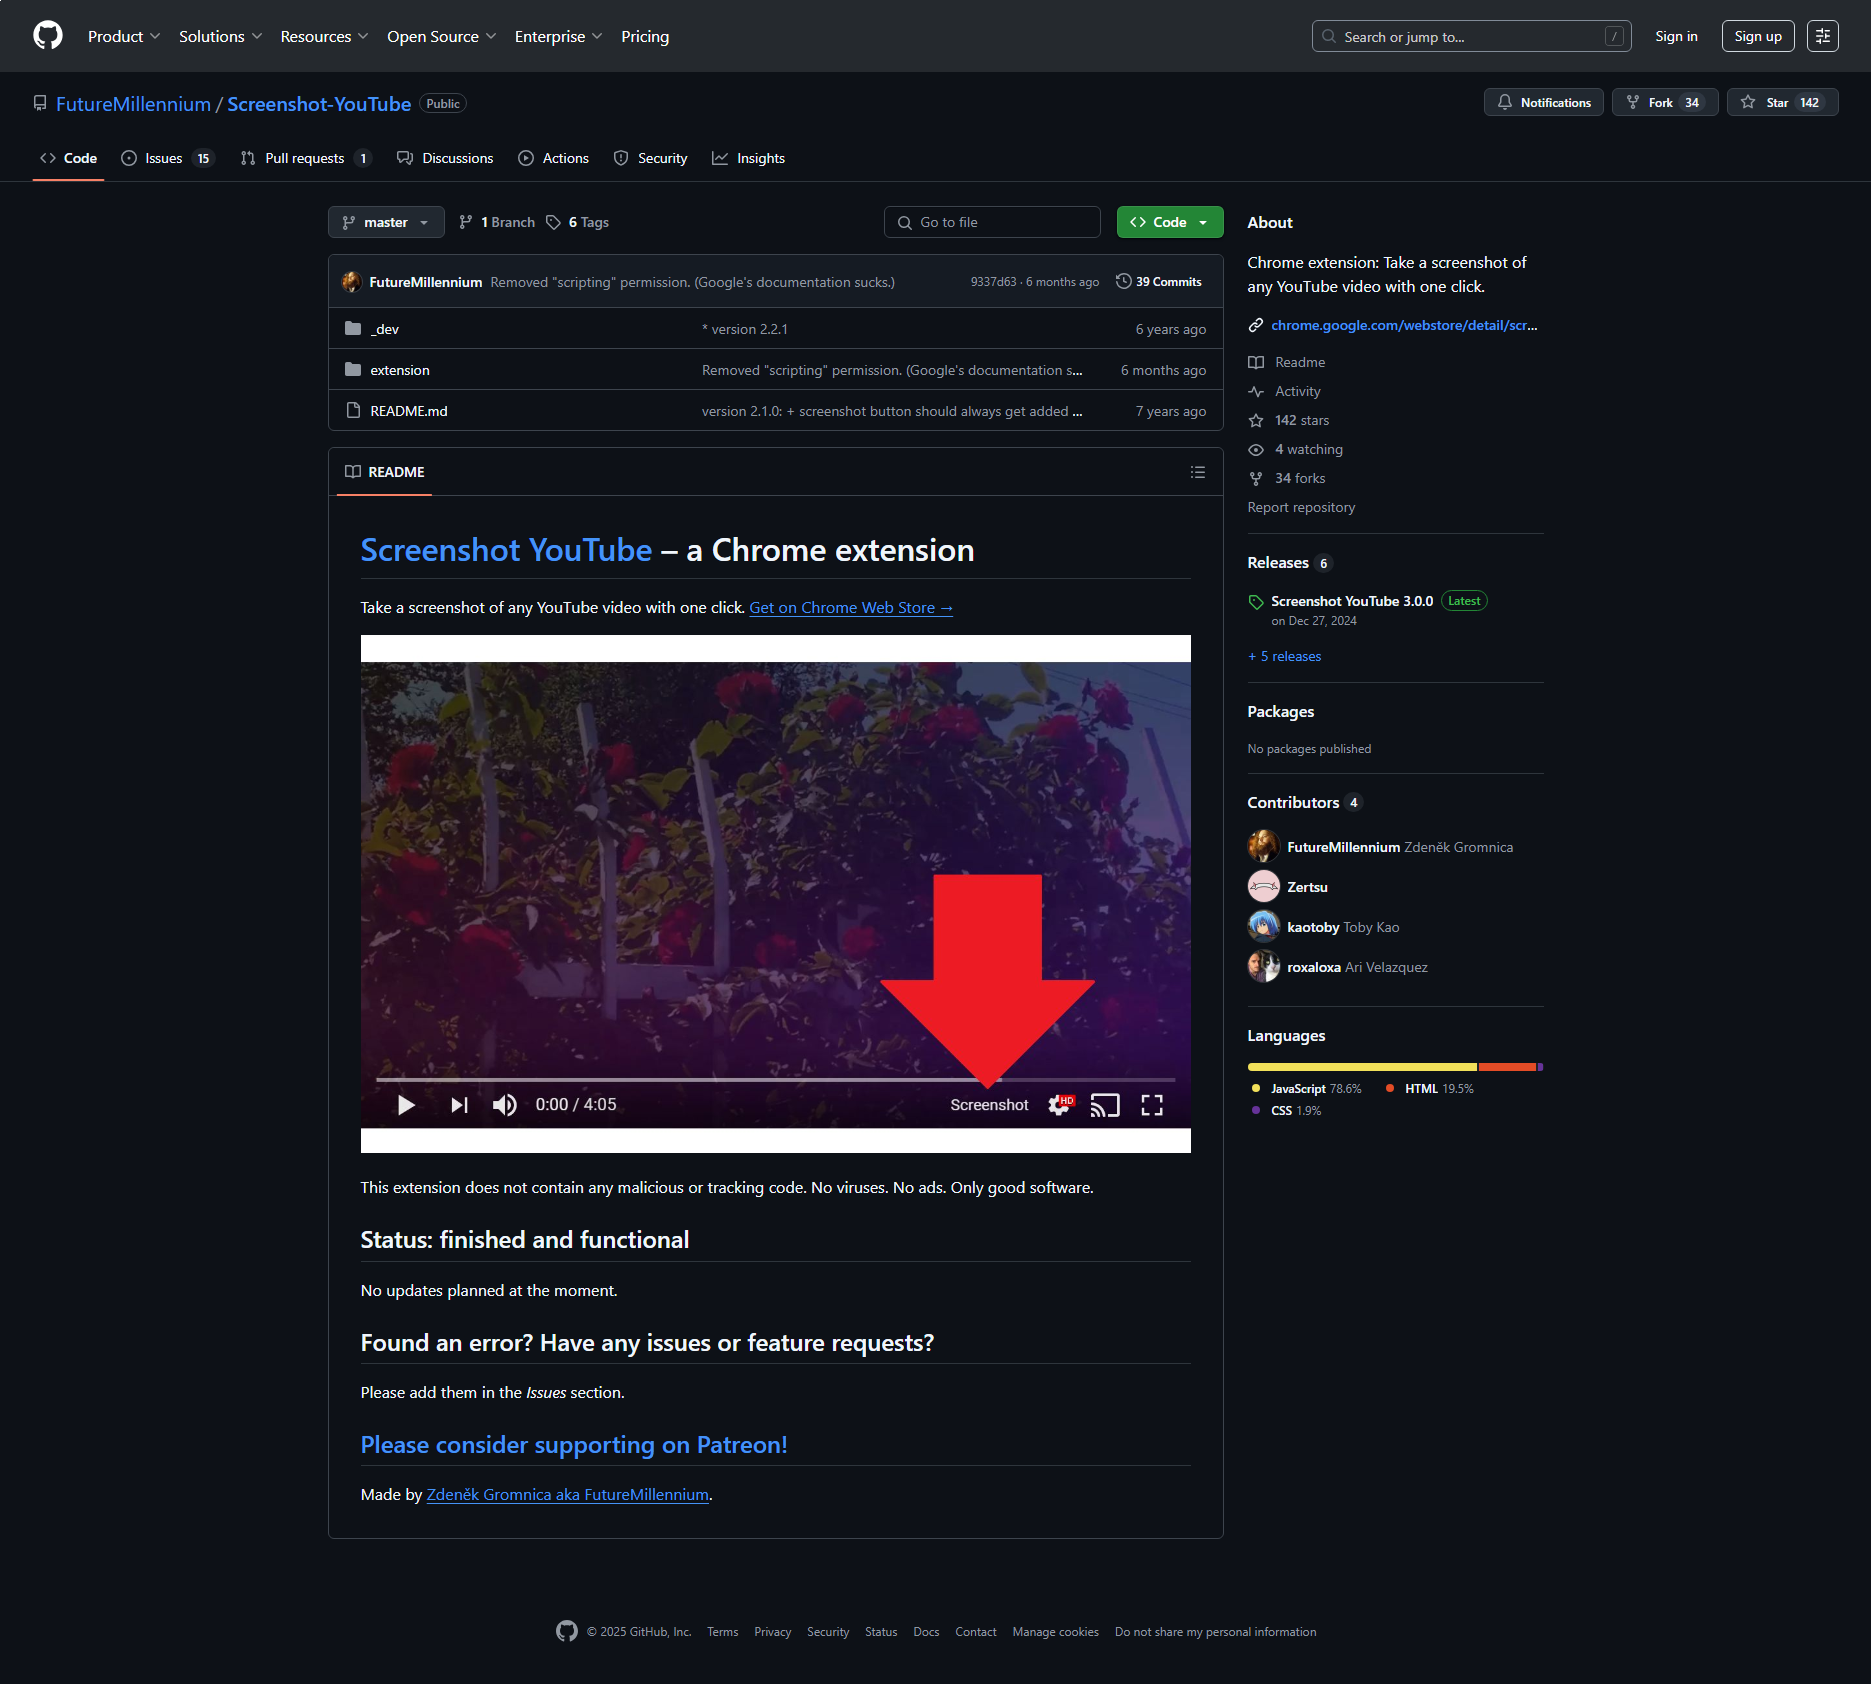This screenshot has width=1871, height=1684.
Task: View the 6 Tags list
Action: pos(578,222)
